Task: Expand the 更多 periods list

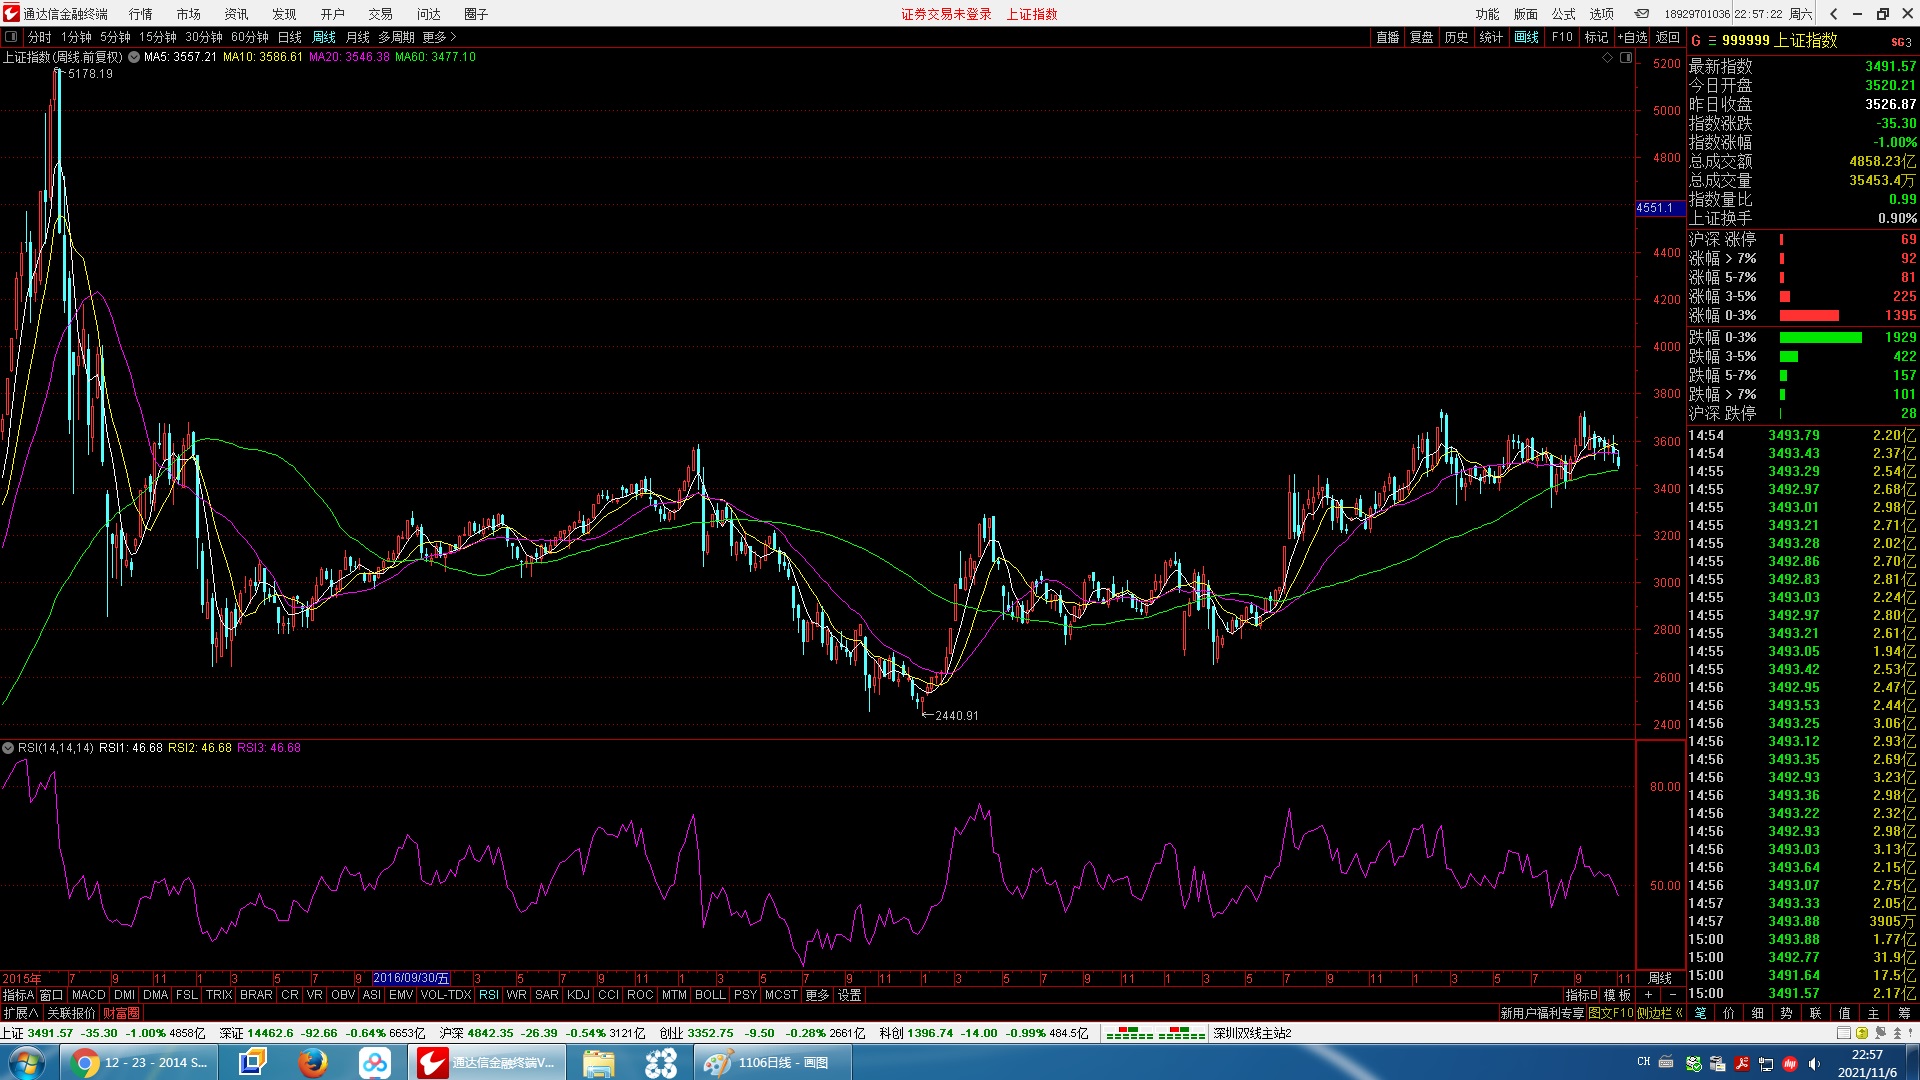Action: 439,37
